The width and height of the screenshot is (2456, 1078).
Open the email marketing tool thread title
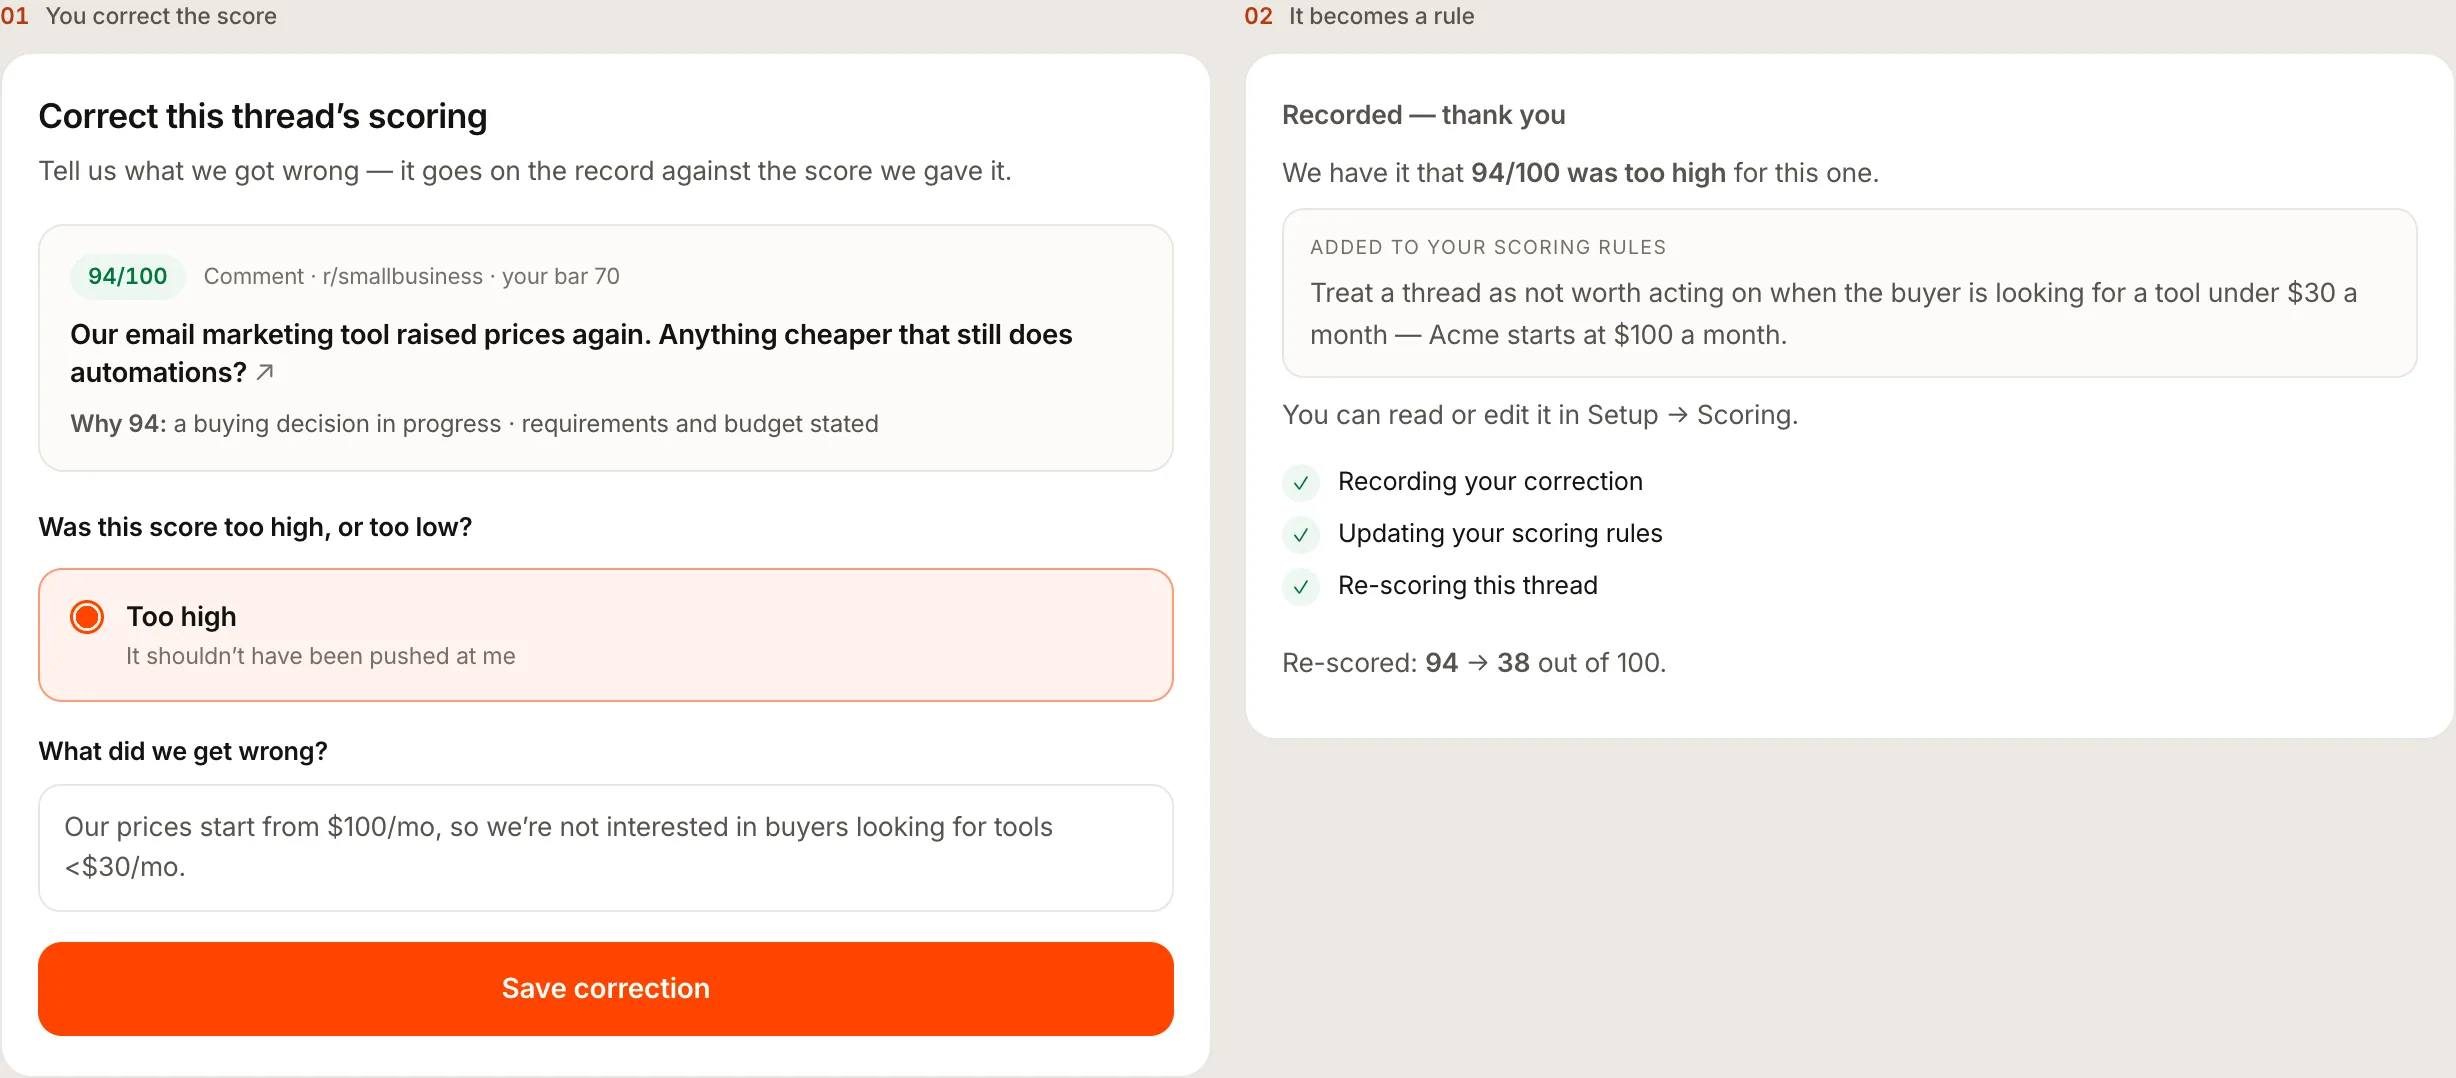coord(571,353)
